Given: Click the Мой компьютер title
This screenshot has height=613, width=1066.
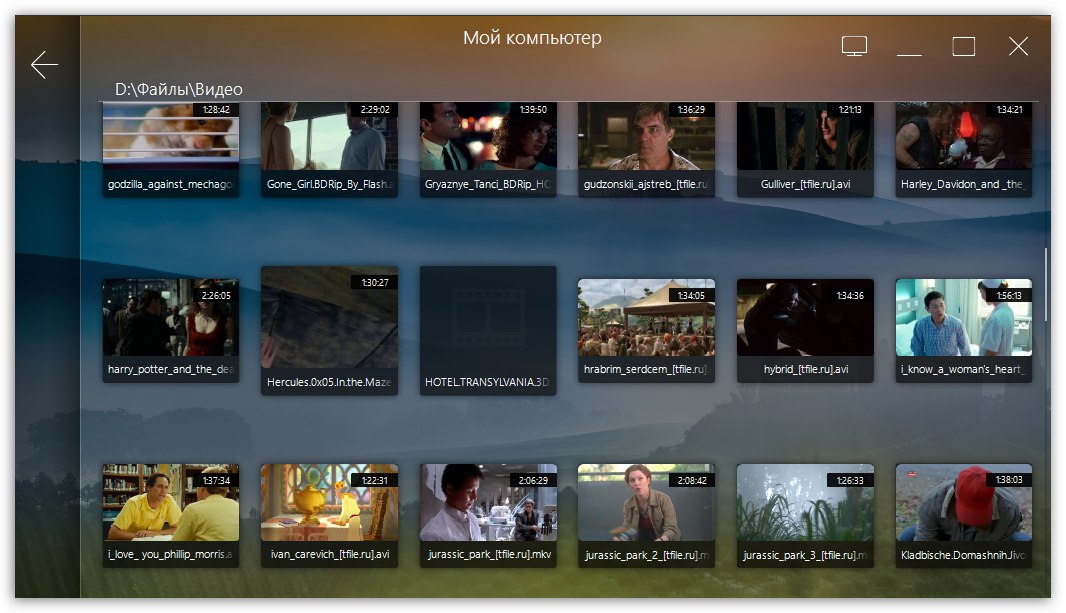Looking at the screenshot, I should [532, 37].
